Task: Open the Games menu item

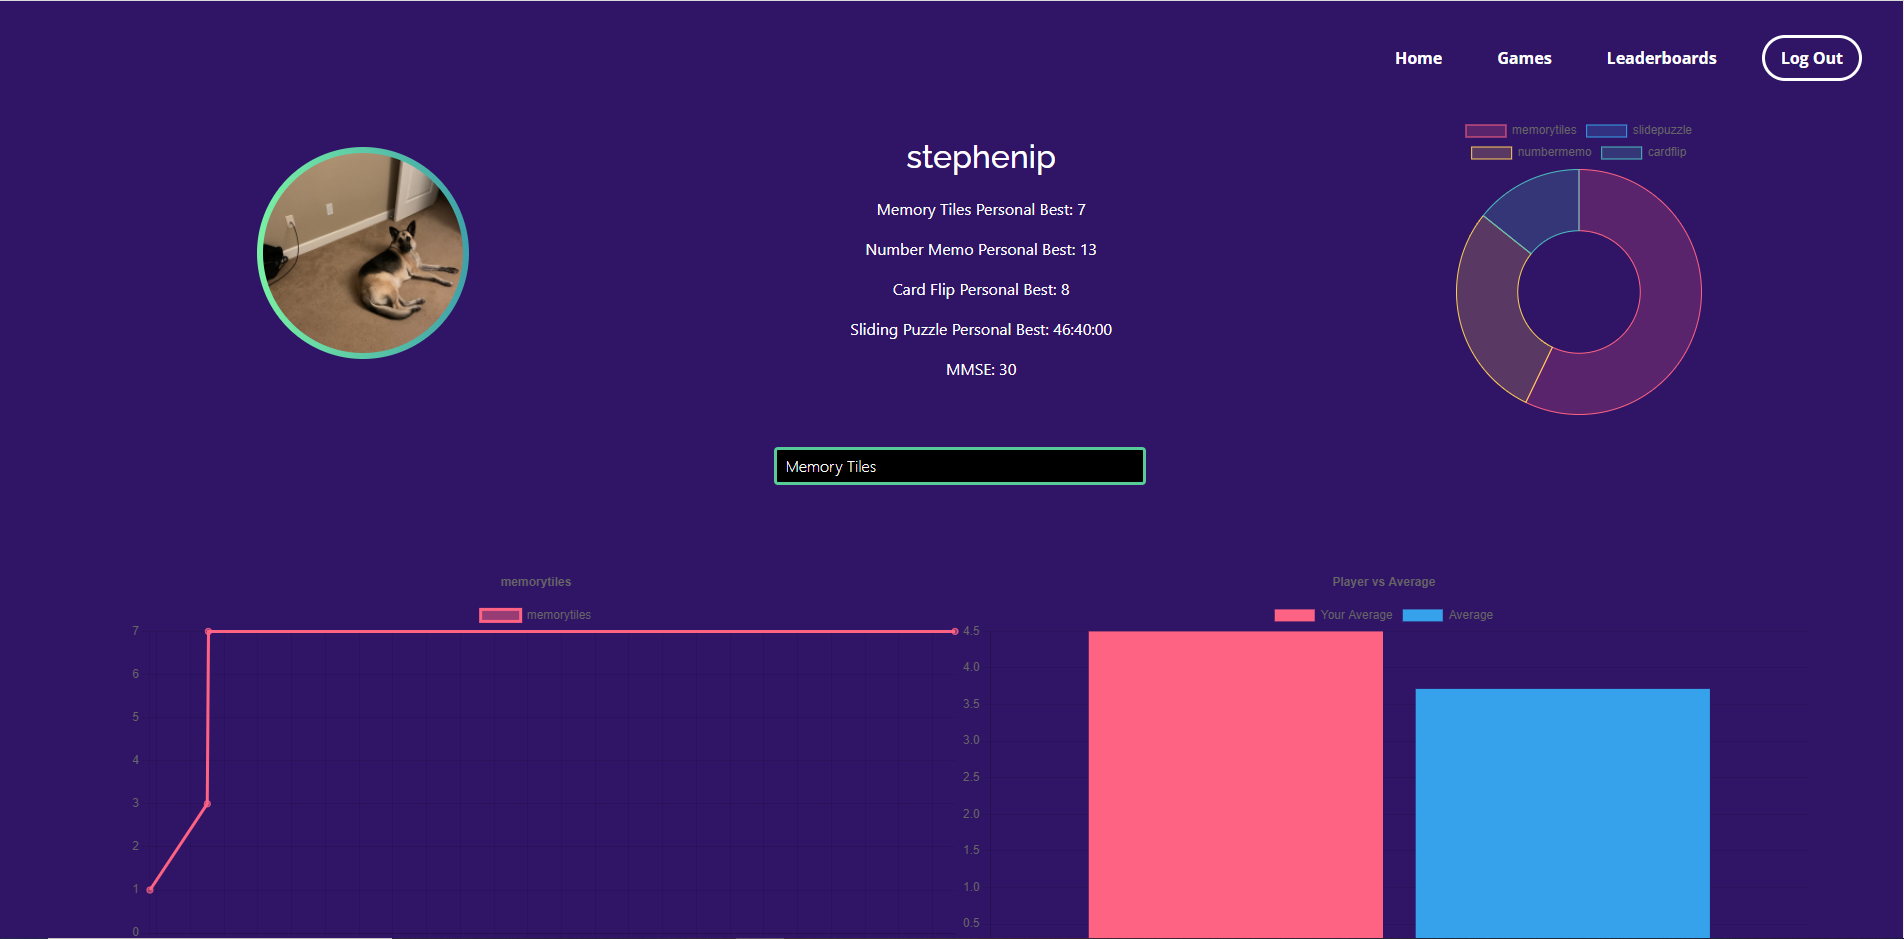Action: point(1524,58)
